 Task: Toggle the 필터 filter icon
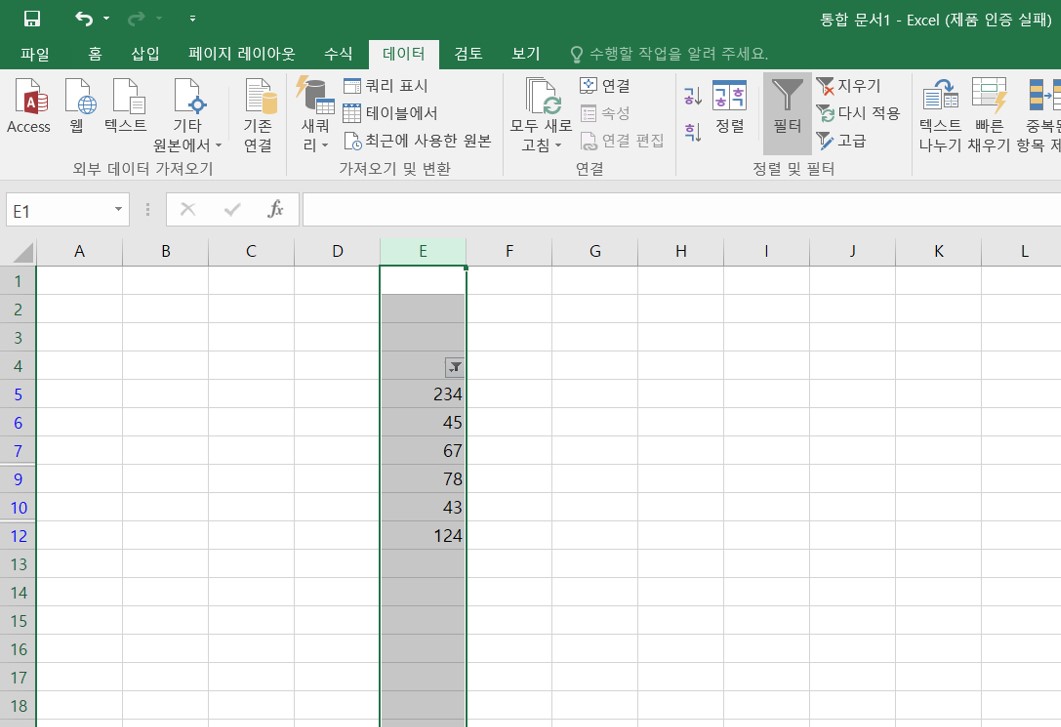click(x=786, y=112)
